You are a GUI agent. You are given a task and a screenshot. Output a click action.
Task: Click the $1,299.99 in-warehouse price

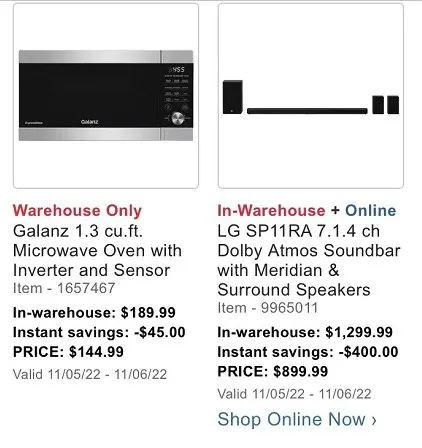click(x=359, y=332)
